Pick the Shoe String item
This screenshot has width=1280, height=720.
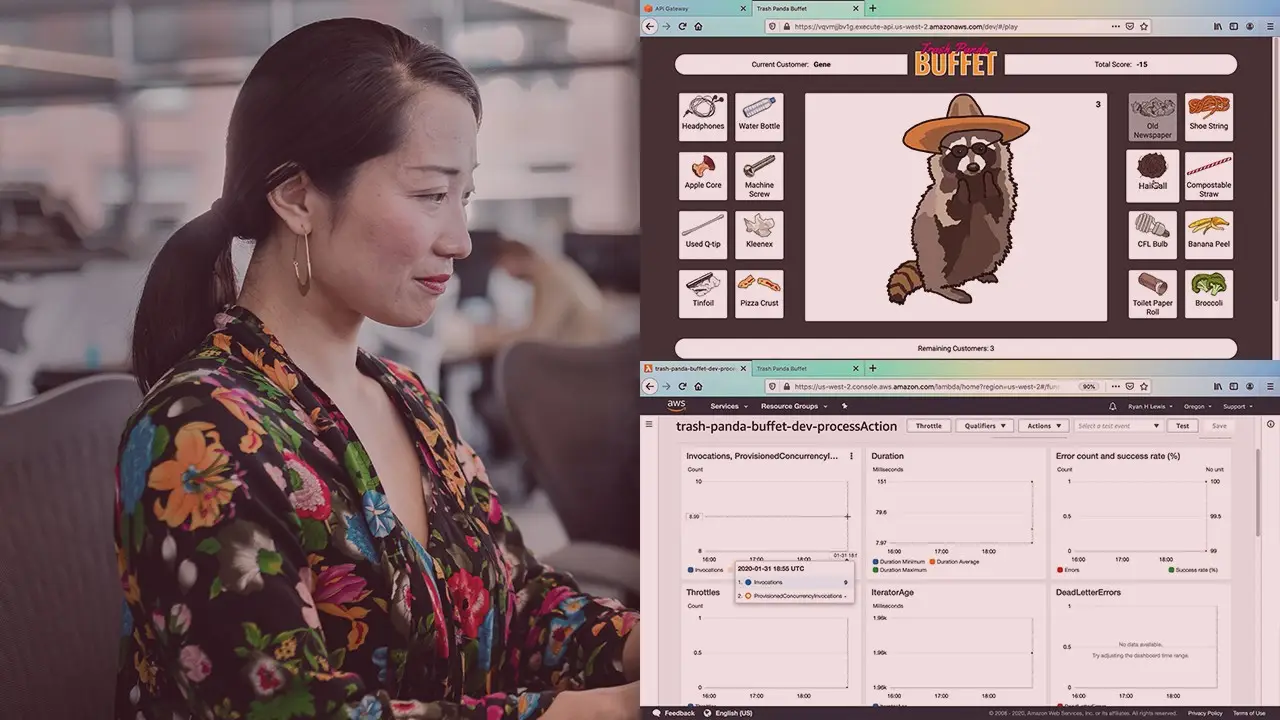coord(1209,117)
